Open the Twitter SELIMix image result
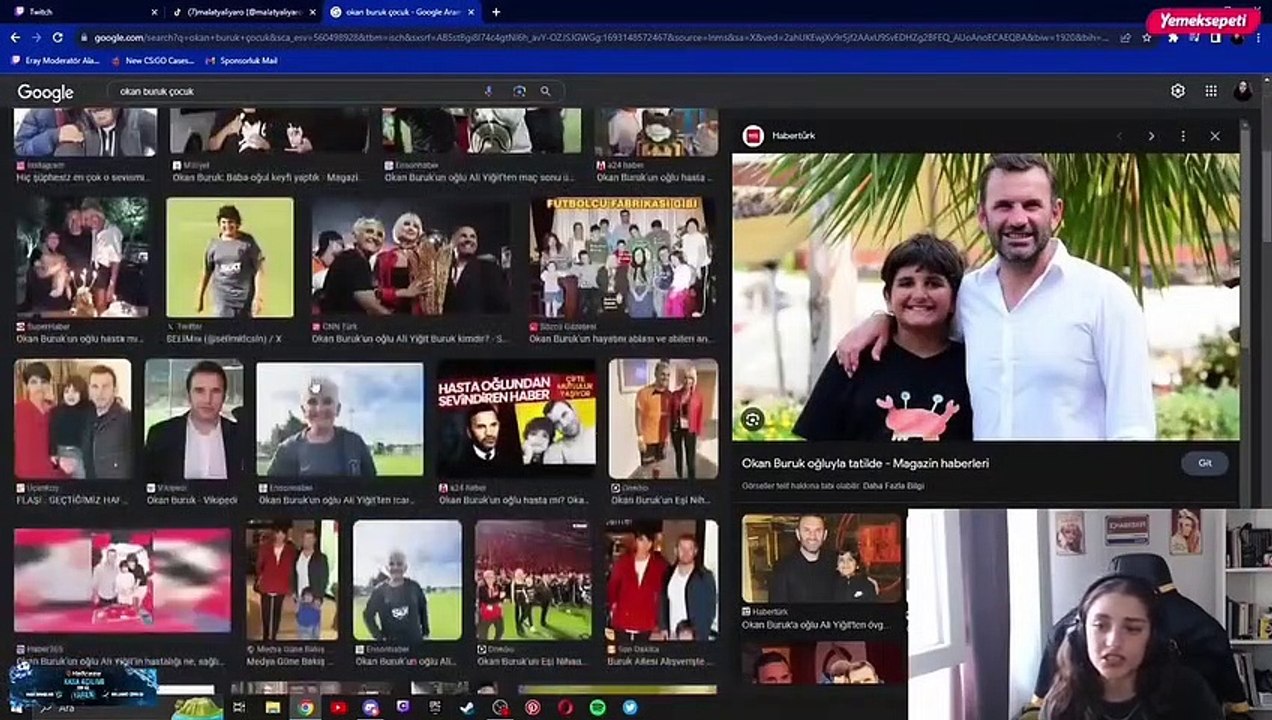1272x720 pixels. 230,257
